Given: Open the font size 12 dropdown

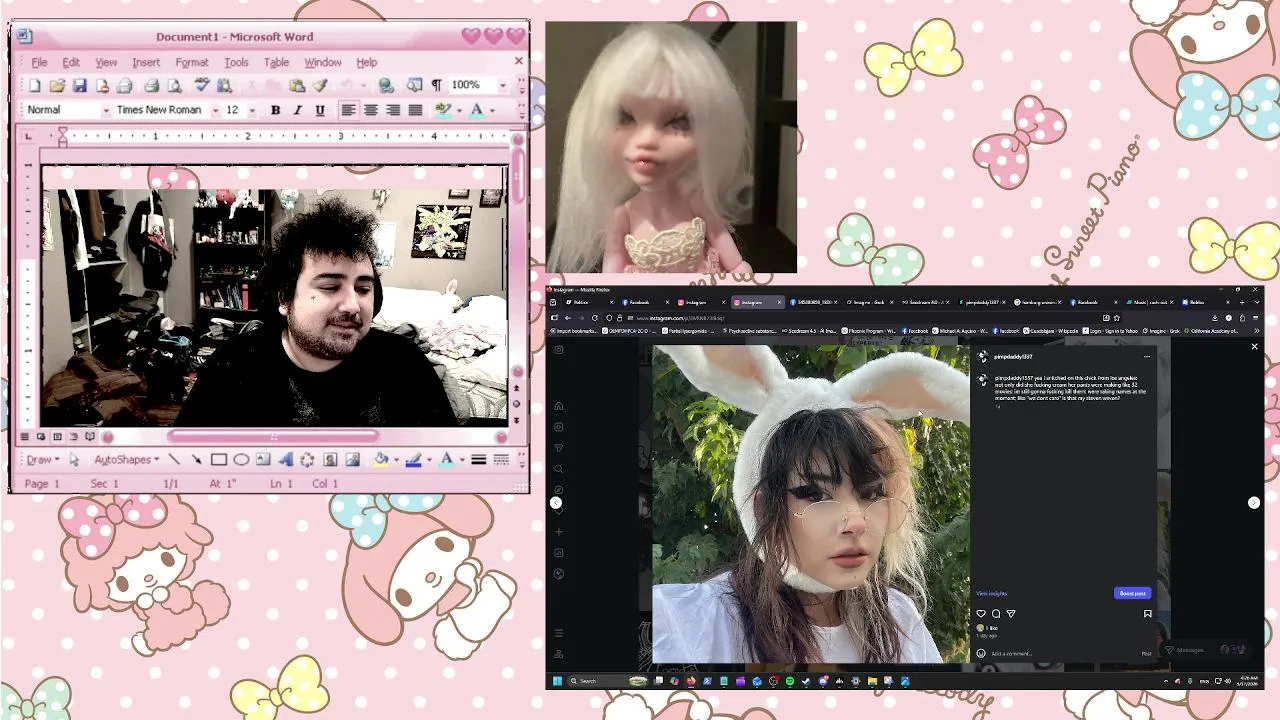Looking at the screenshot, I should tap(252, 110).
